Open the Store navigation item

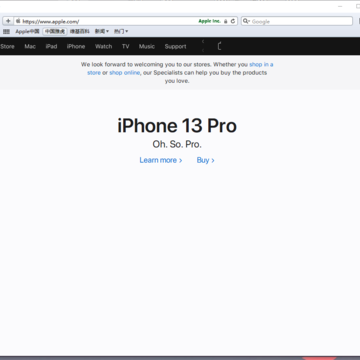point(7,46)
